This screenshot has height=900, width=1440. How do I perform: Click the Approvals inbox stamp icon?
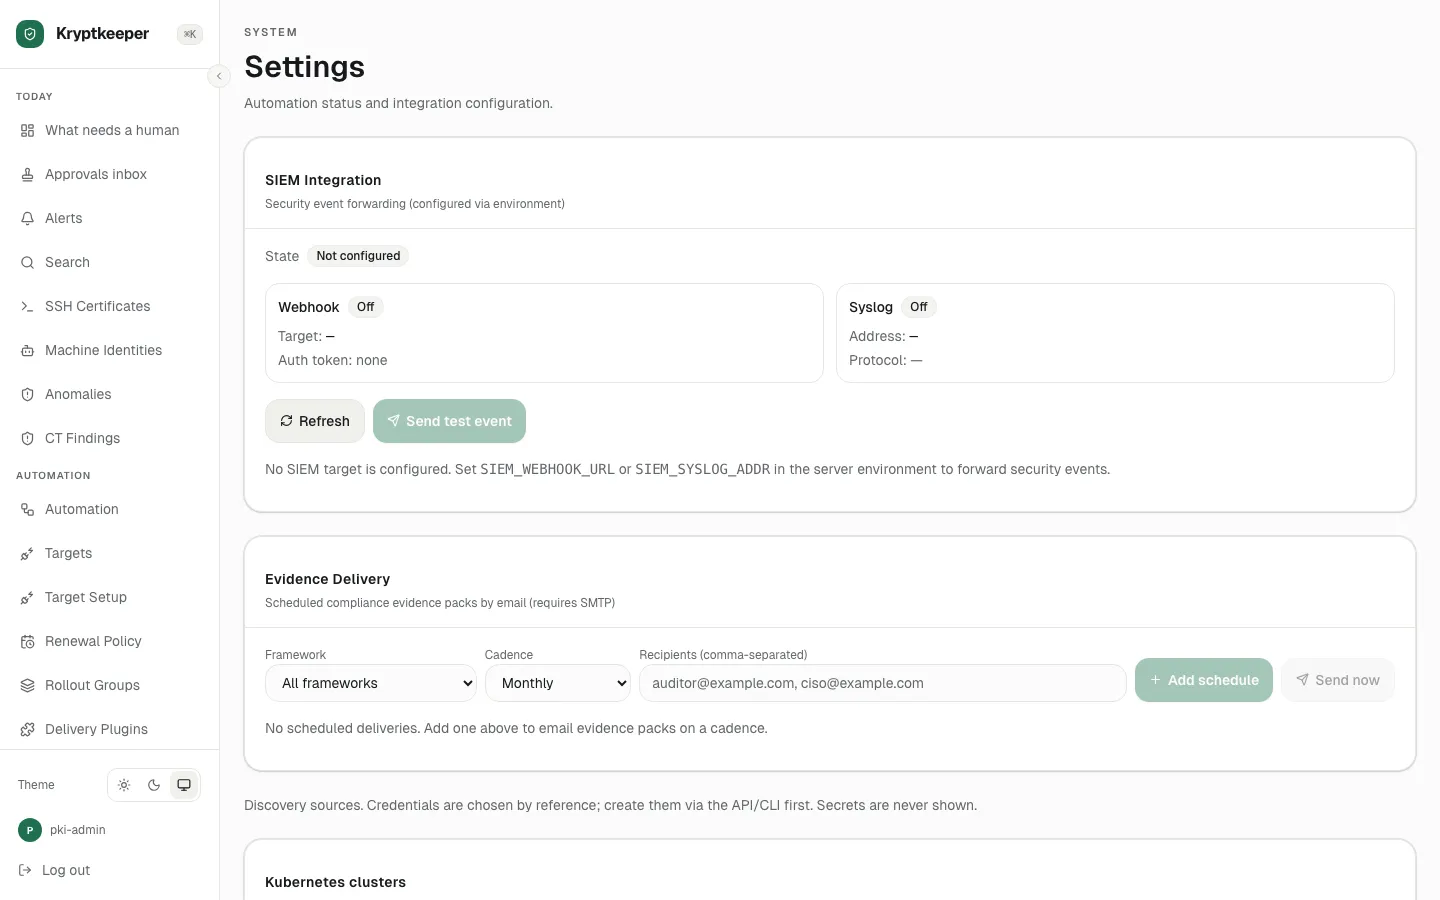[x=27, y=175]
